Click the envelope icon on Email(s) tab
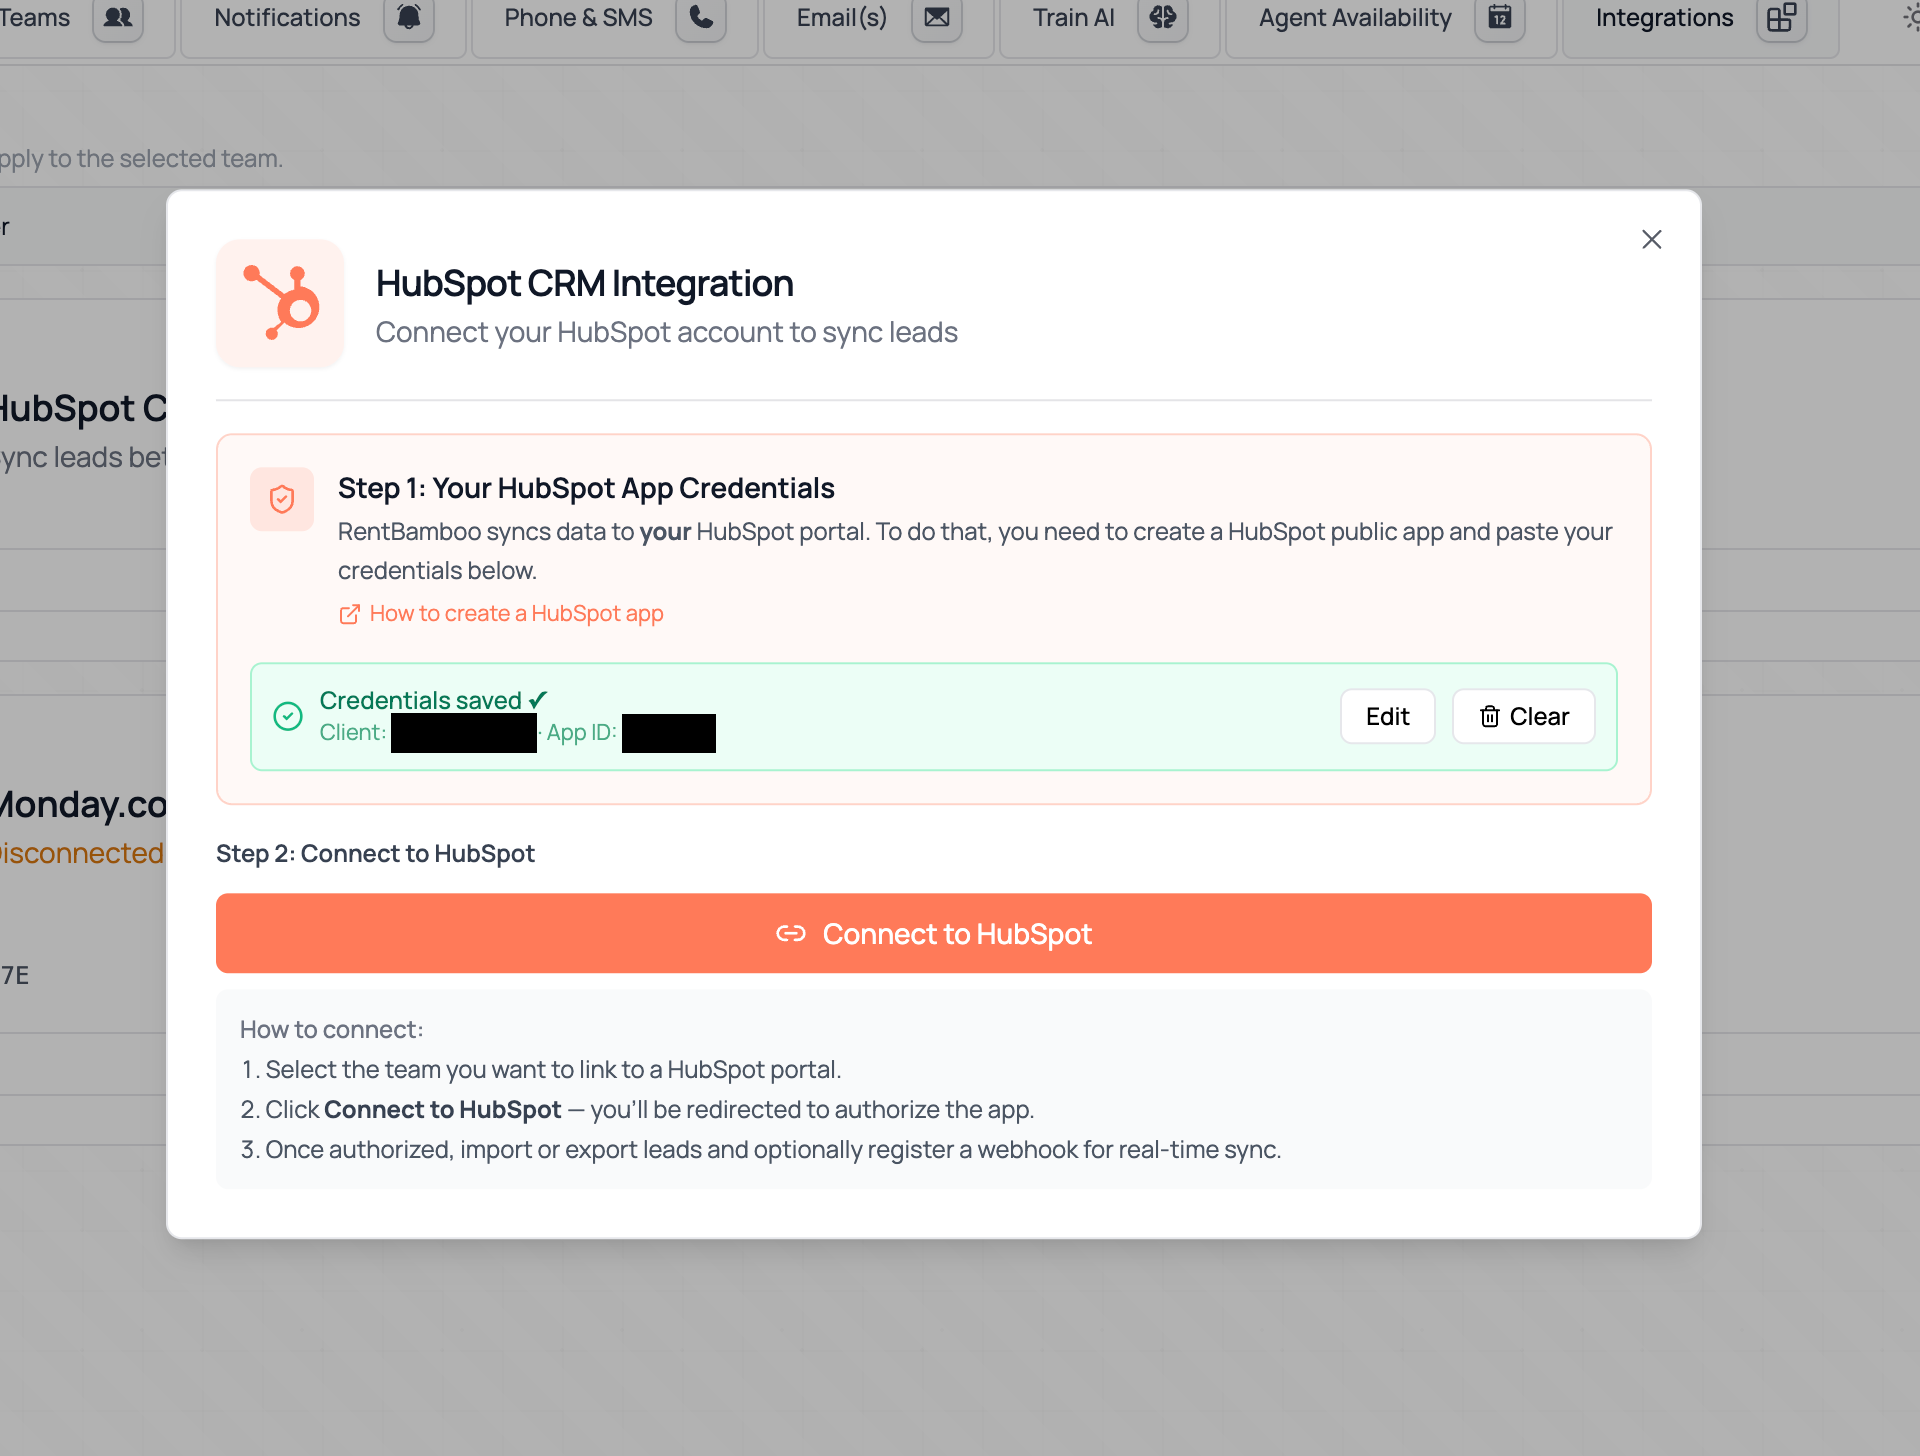This screenshot has width=1920, height=1456. (937, 18)
